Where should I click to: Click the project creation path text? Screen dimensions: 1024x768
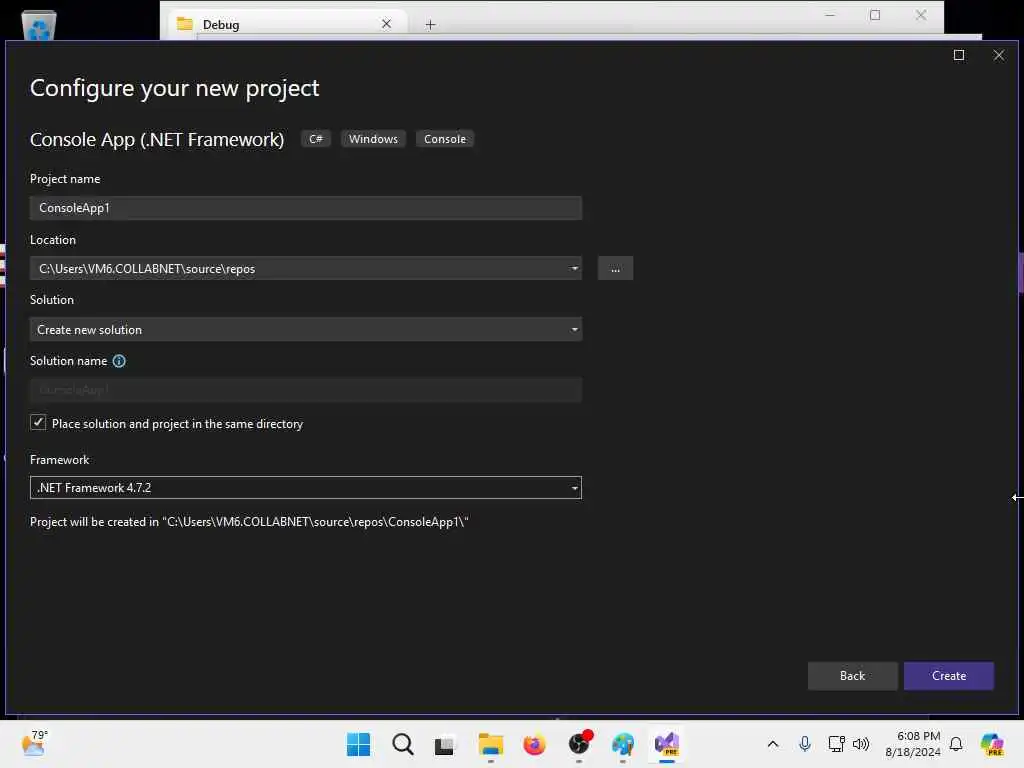249,522
